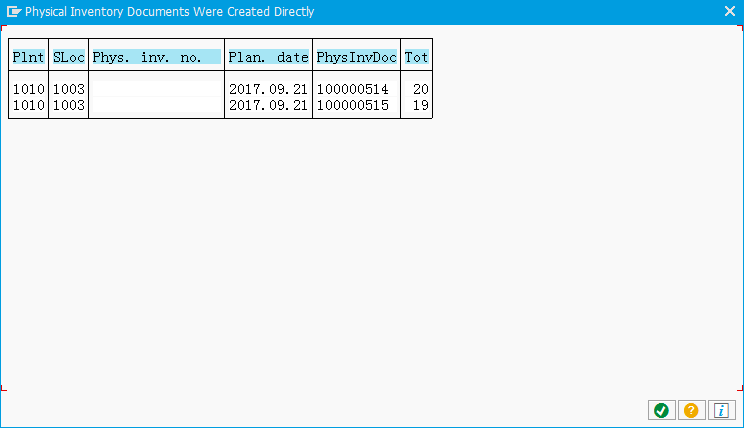Click plan date in the 100000514 row

[x=269, y=89]
